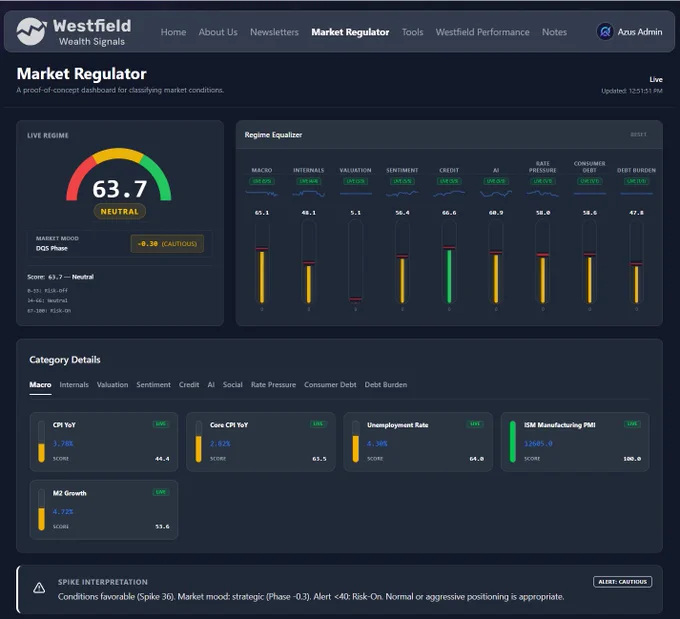This screenshot has height=619, width=680.
Task: Click the Internals sparkline chart in the equalizer
Action: click(308, 193)
